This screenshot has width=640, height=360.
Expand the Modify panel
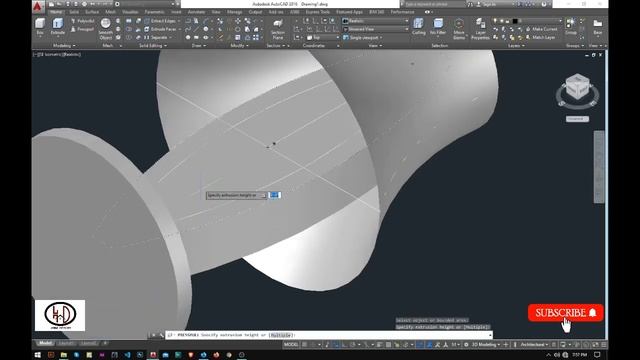pyautogui.click(x=239, y=46)
